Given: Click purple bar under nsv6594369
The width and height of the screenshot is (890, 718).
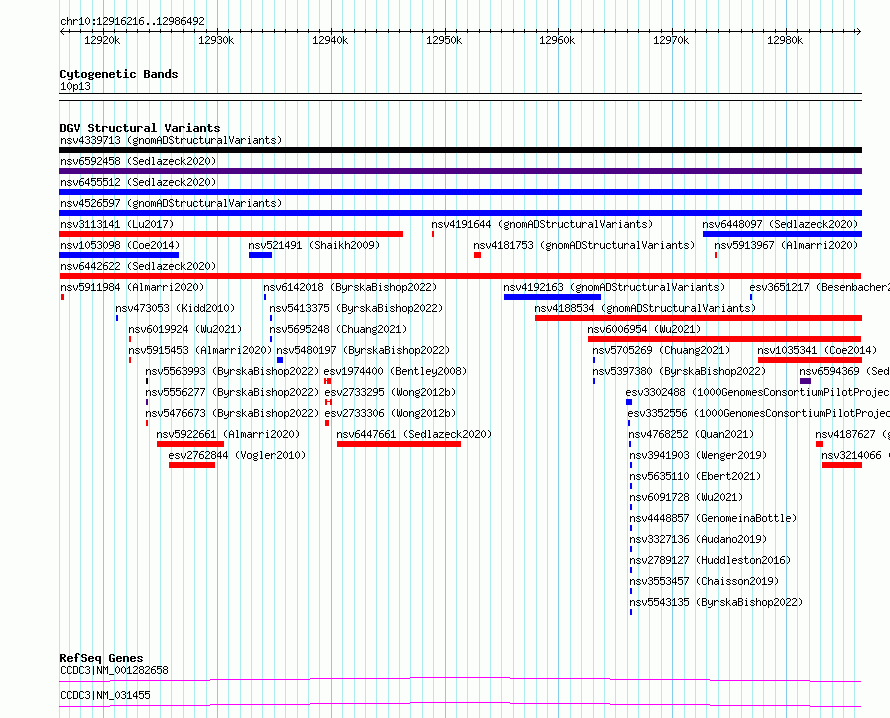Looking at the screenshot, I should [x=805, y=381].
